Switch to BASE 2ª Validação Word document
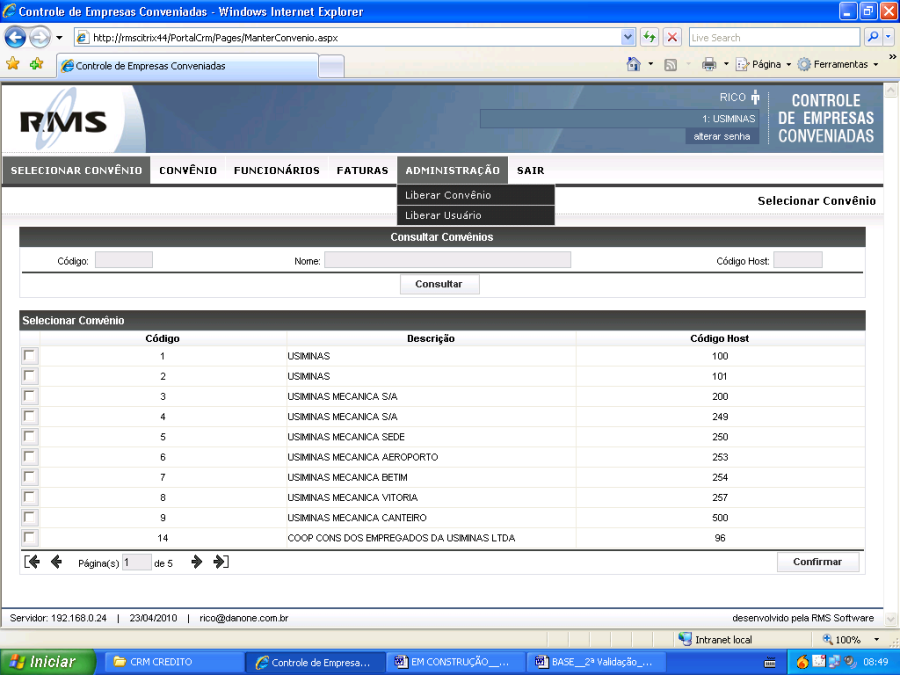Screen dimensions: 900x675 [597, 662]
